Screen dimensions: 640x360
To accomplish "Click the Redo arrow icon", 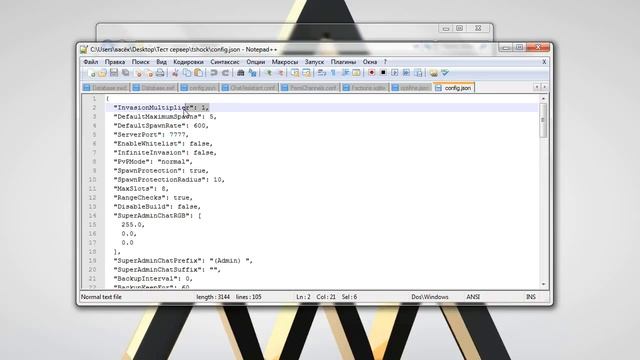I will (225, 73).
